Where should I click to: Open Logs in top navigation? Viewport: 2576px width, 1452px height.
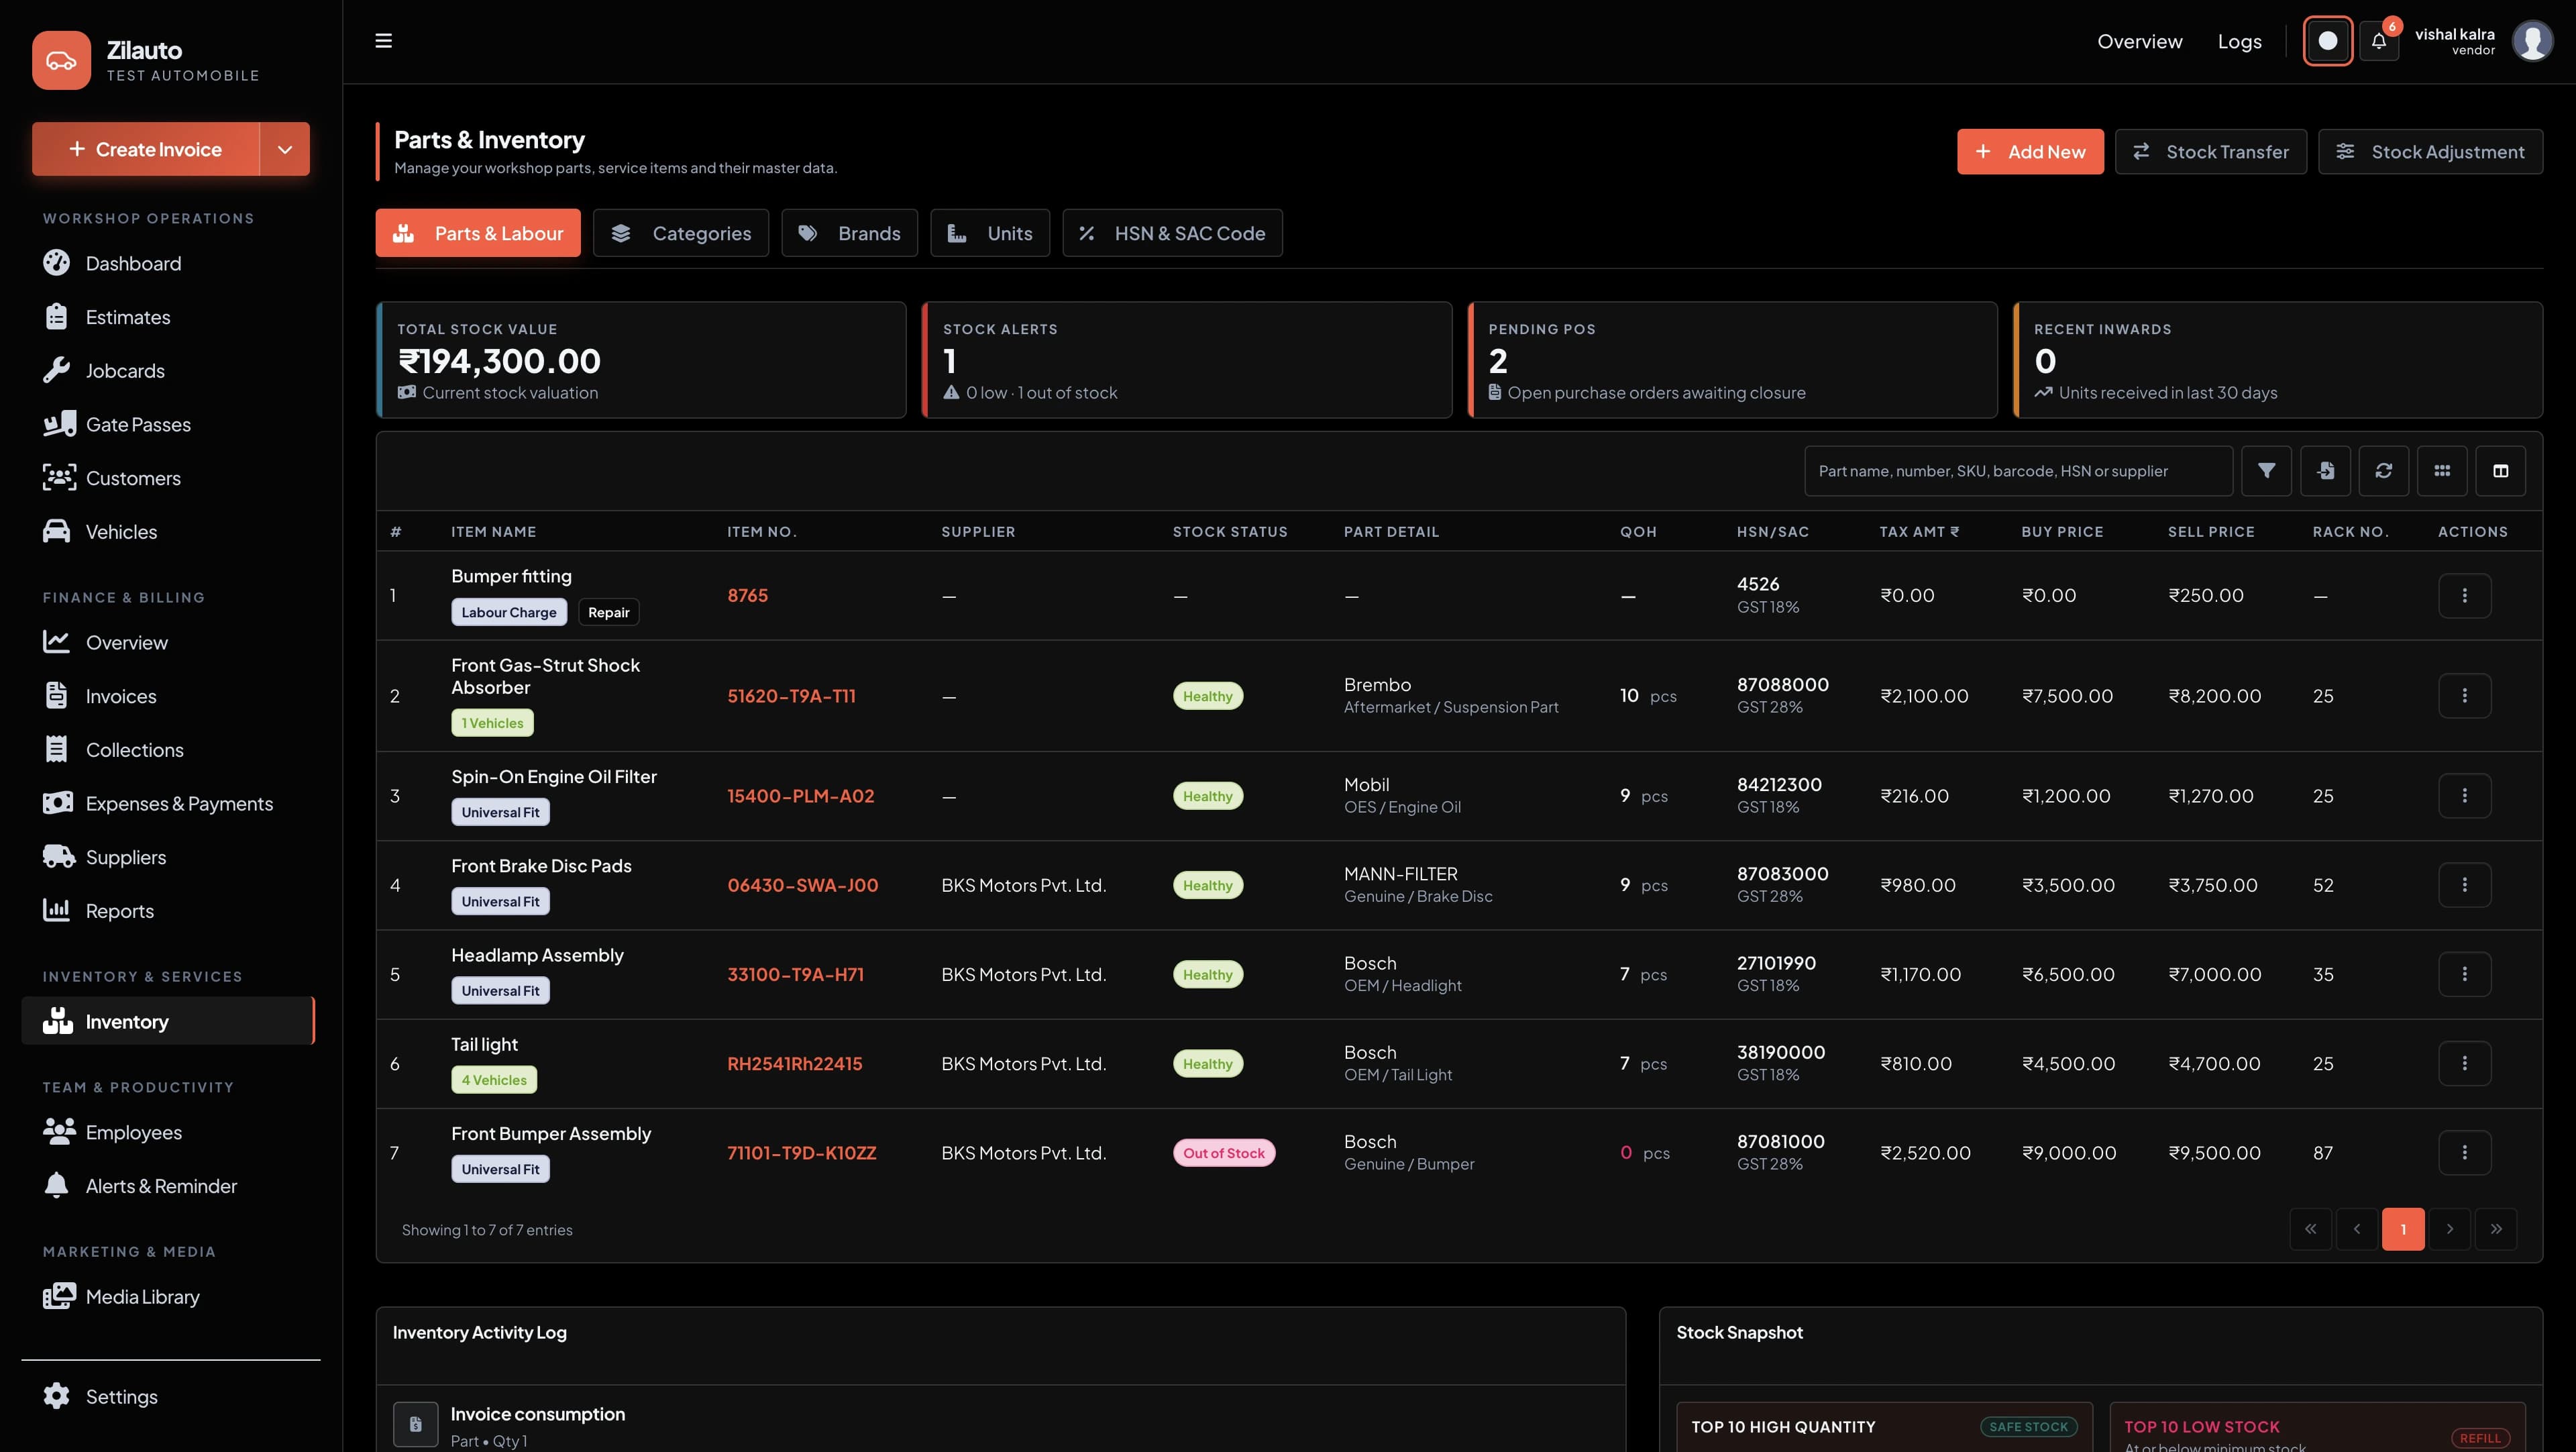pos(2239,41)
